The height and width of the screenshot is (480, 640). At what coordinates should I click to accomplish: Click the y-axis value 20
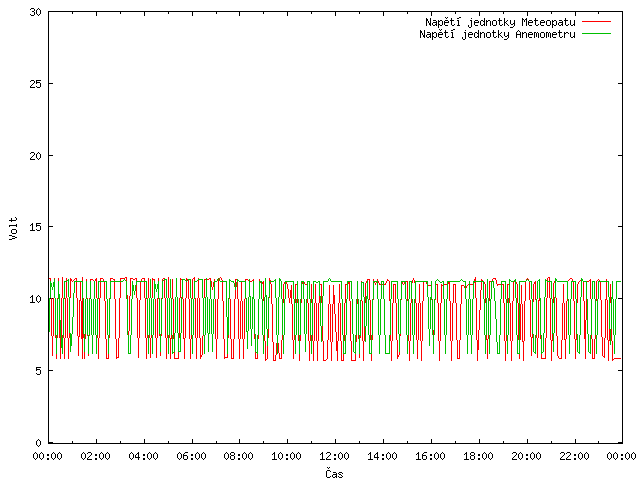[36, 156]
